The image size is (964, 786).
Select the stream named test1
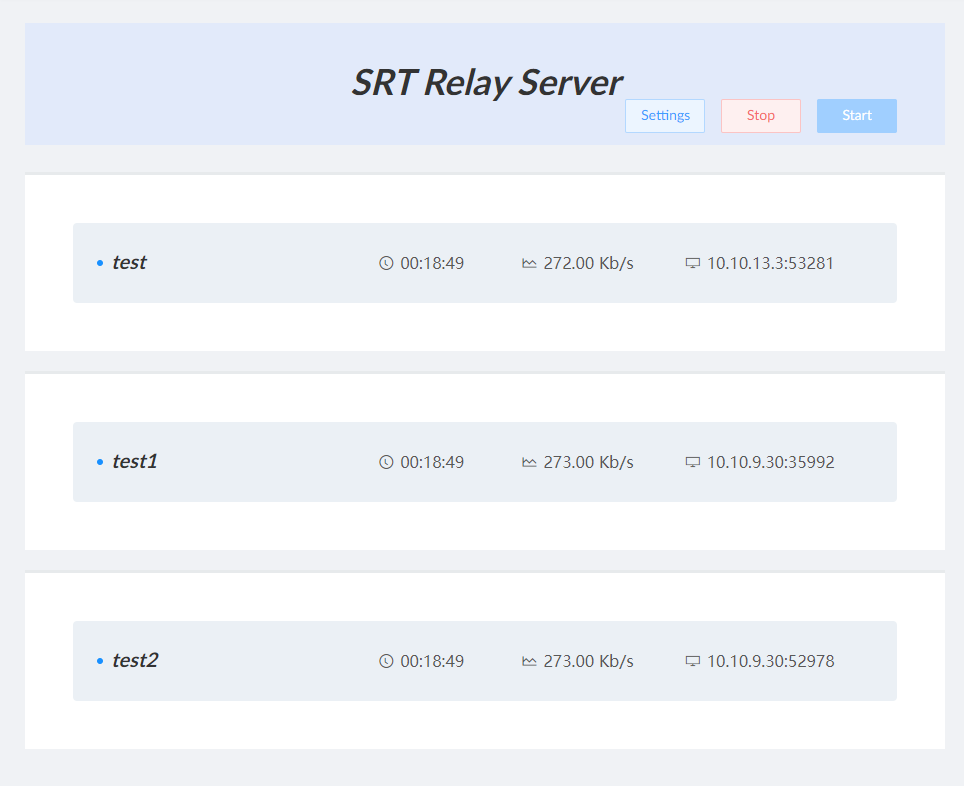point(135,462)
